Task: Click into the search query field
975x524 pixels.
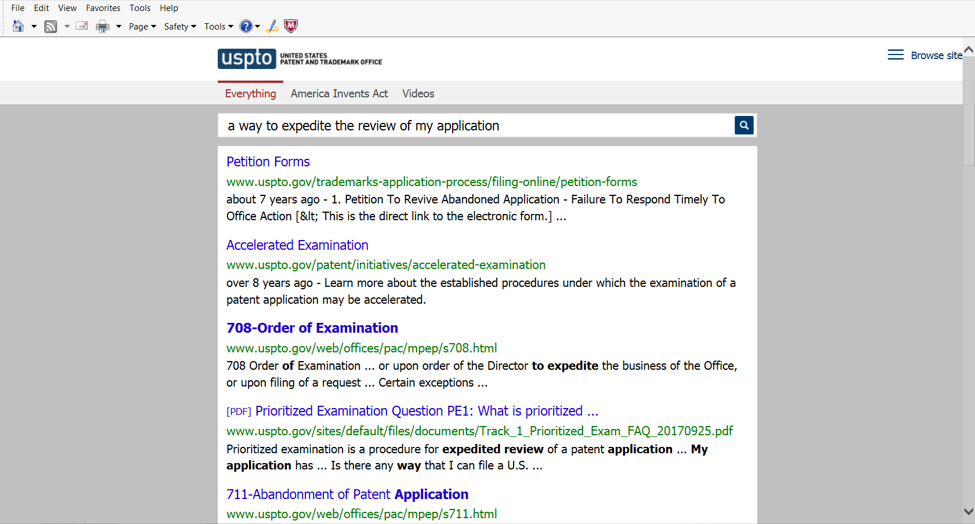Action: [x=476, y=126]
